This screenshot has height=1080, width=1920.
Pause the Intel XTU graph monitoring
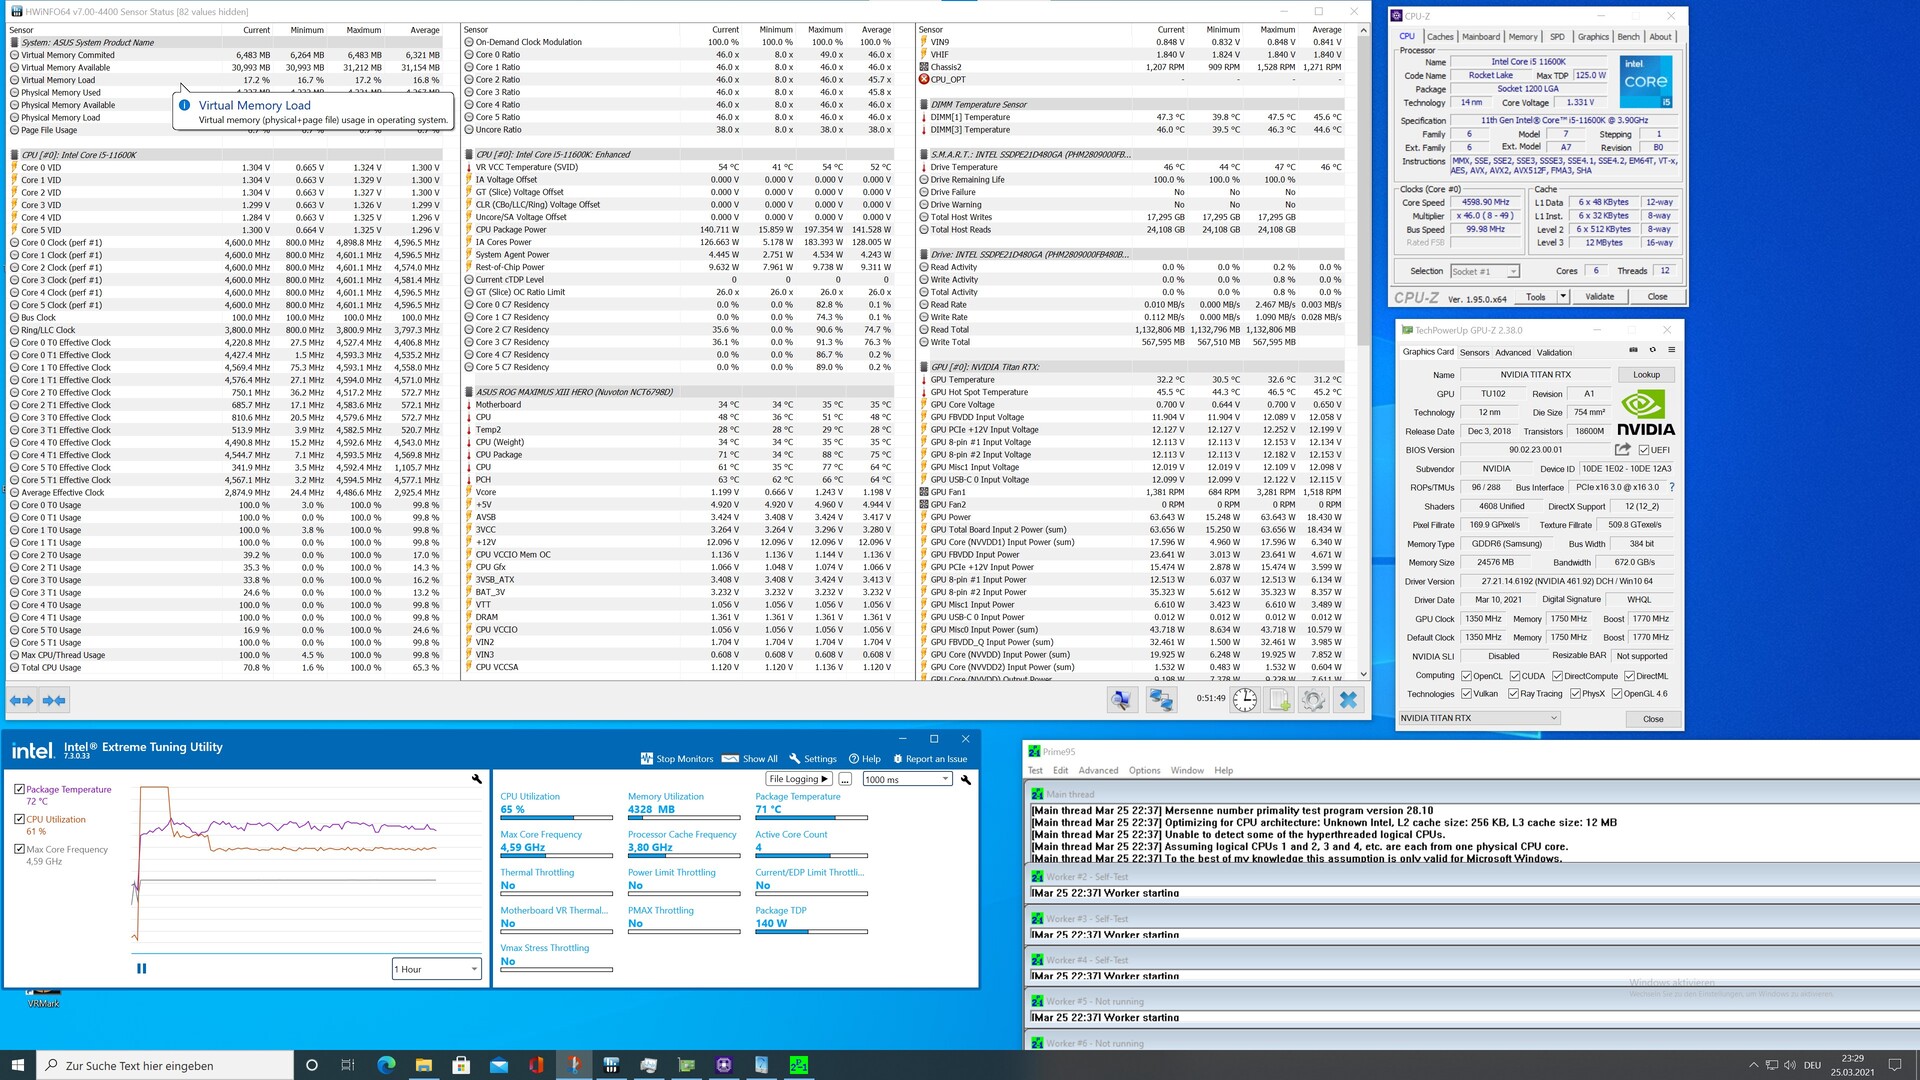point(141,968)
